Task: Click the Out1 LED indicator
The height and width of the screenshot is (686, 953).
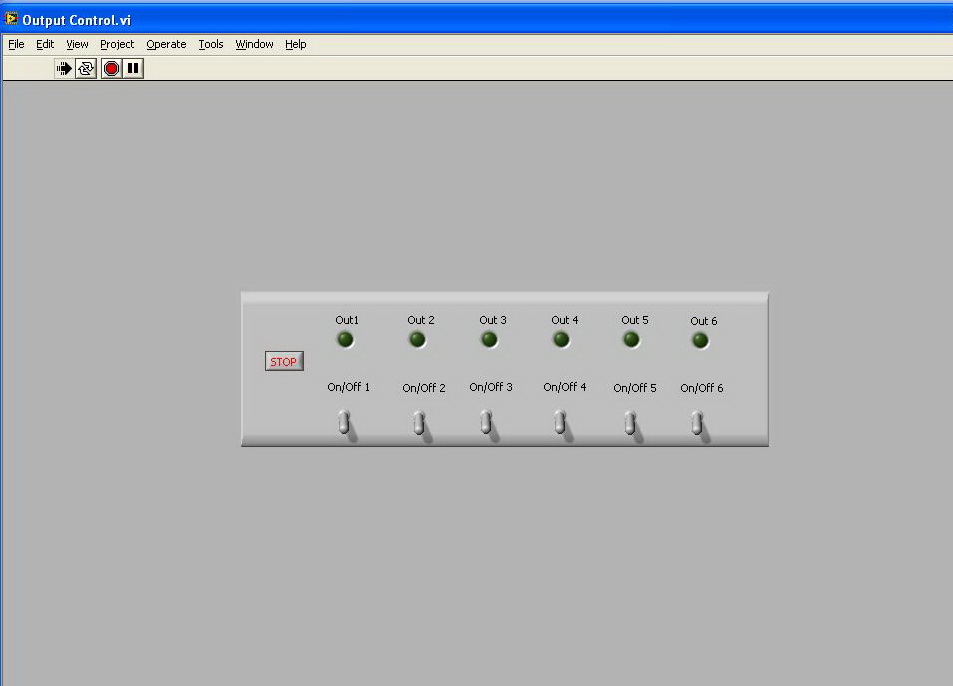Action: pos(345,340)
